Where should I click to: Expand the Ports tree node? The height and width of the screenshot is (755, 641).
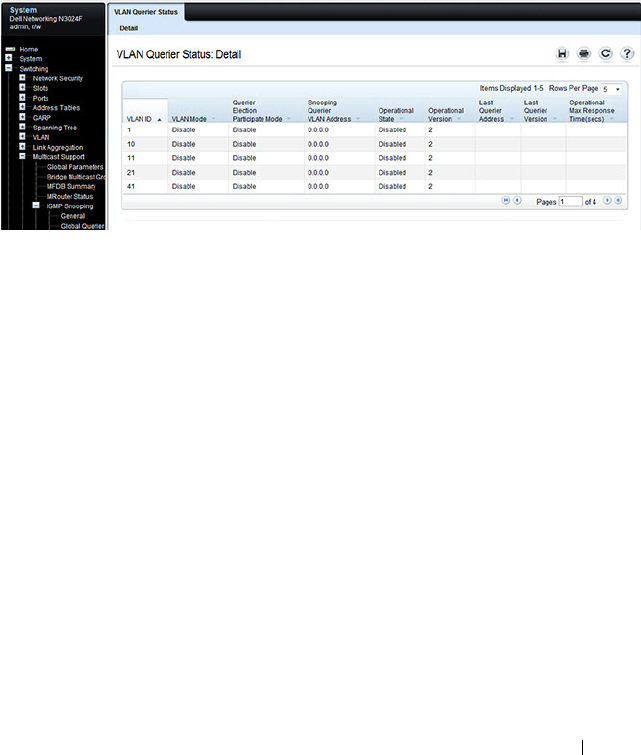click(22, 97)
